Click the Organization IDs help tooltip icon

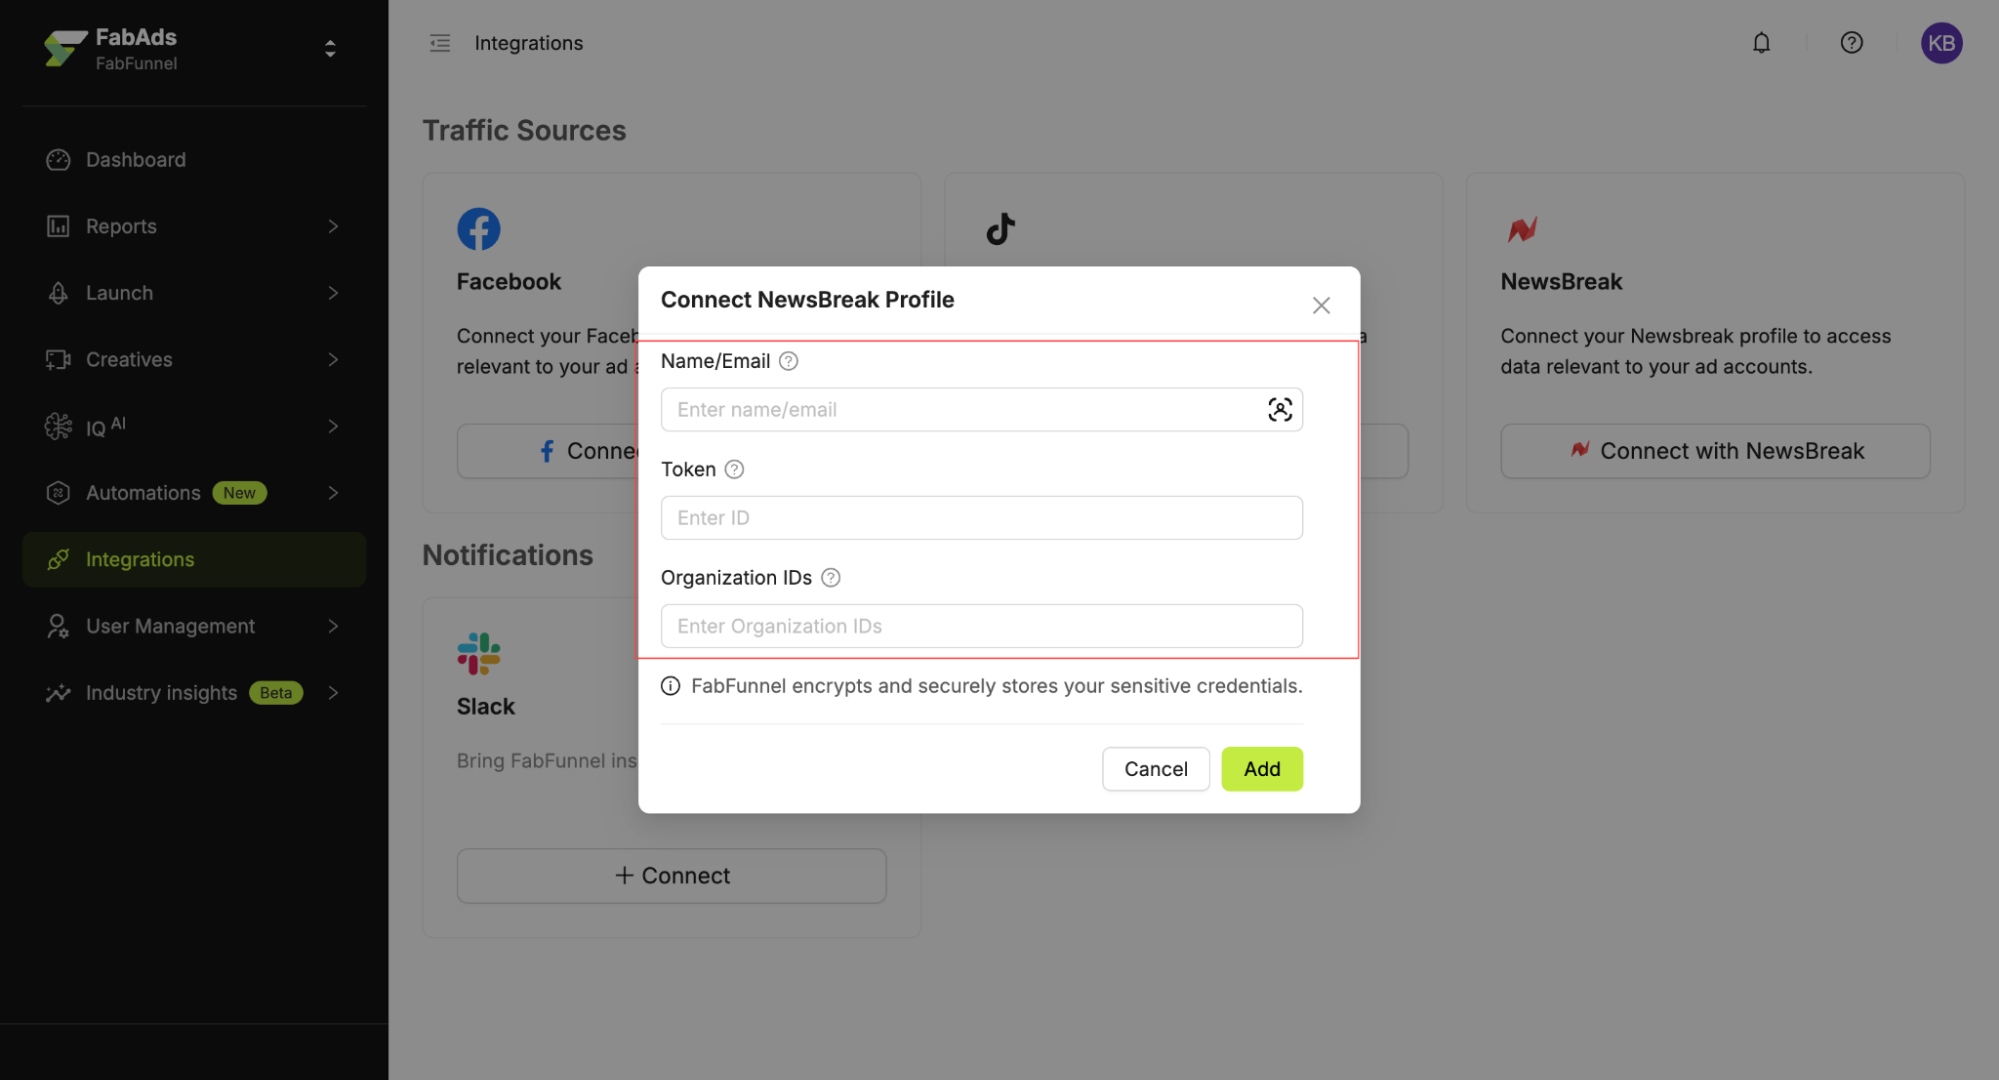point(830,578)
